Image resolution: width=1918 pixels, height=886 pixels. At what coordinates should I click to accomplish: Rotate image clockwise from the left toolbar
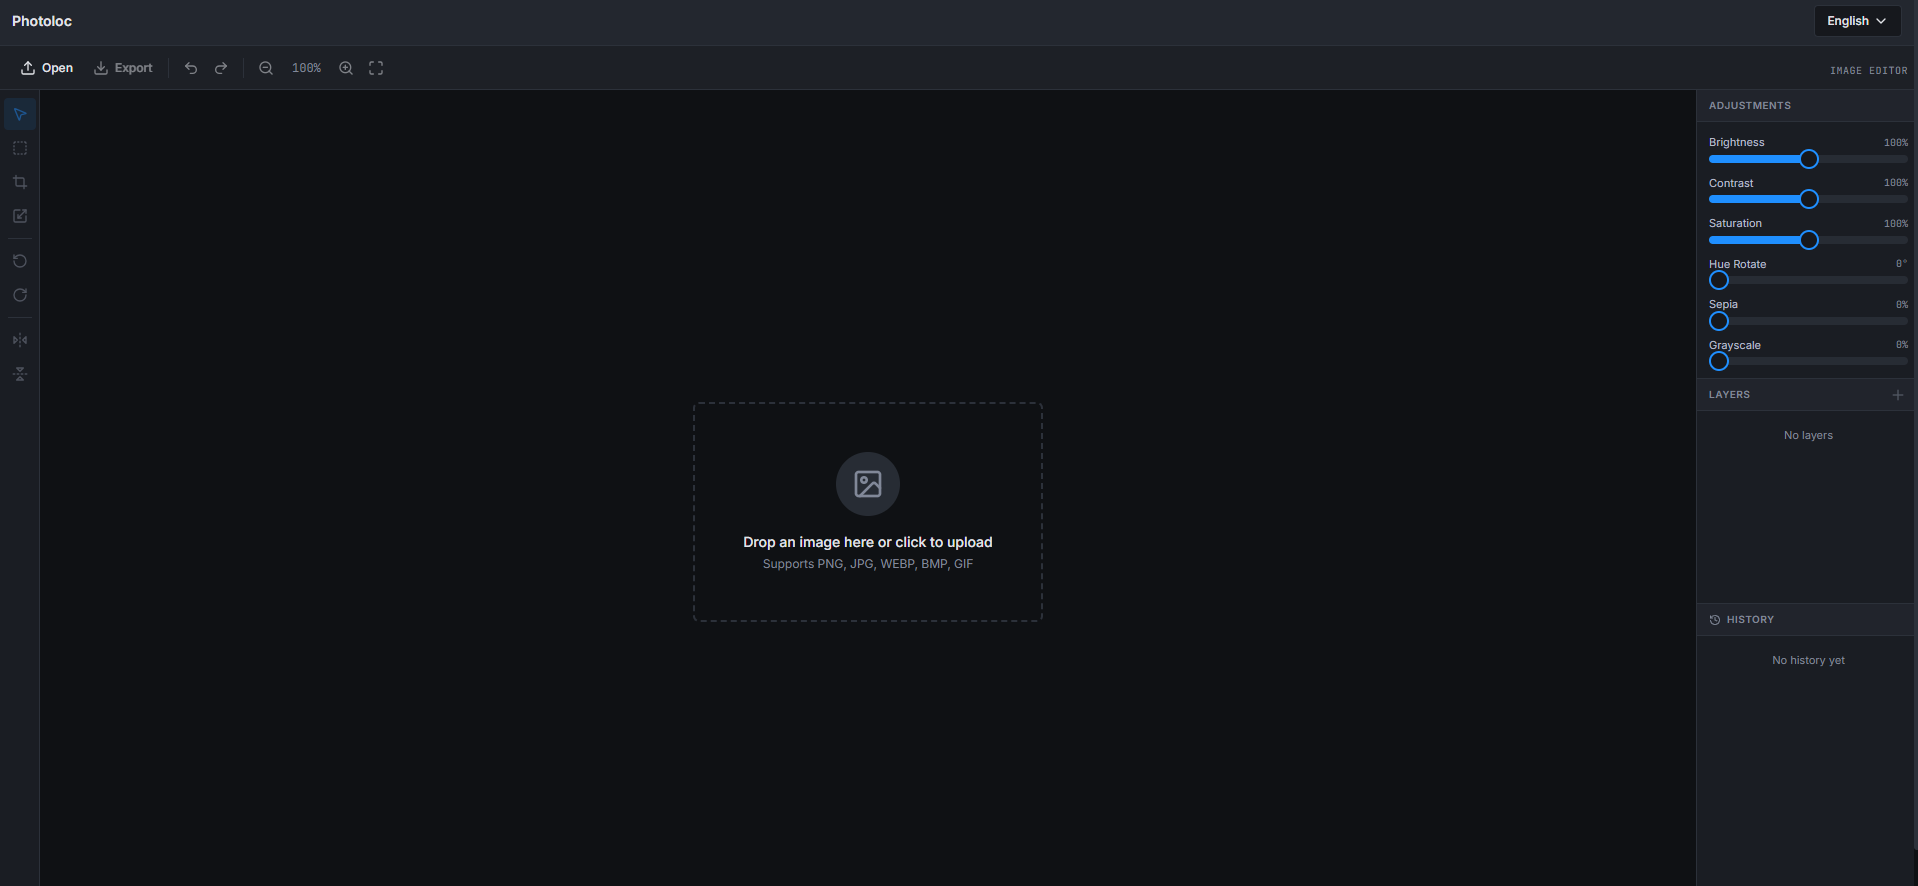pyautogui.click(x=20, y=295)
